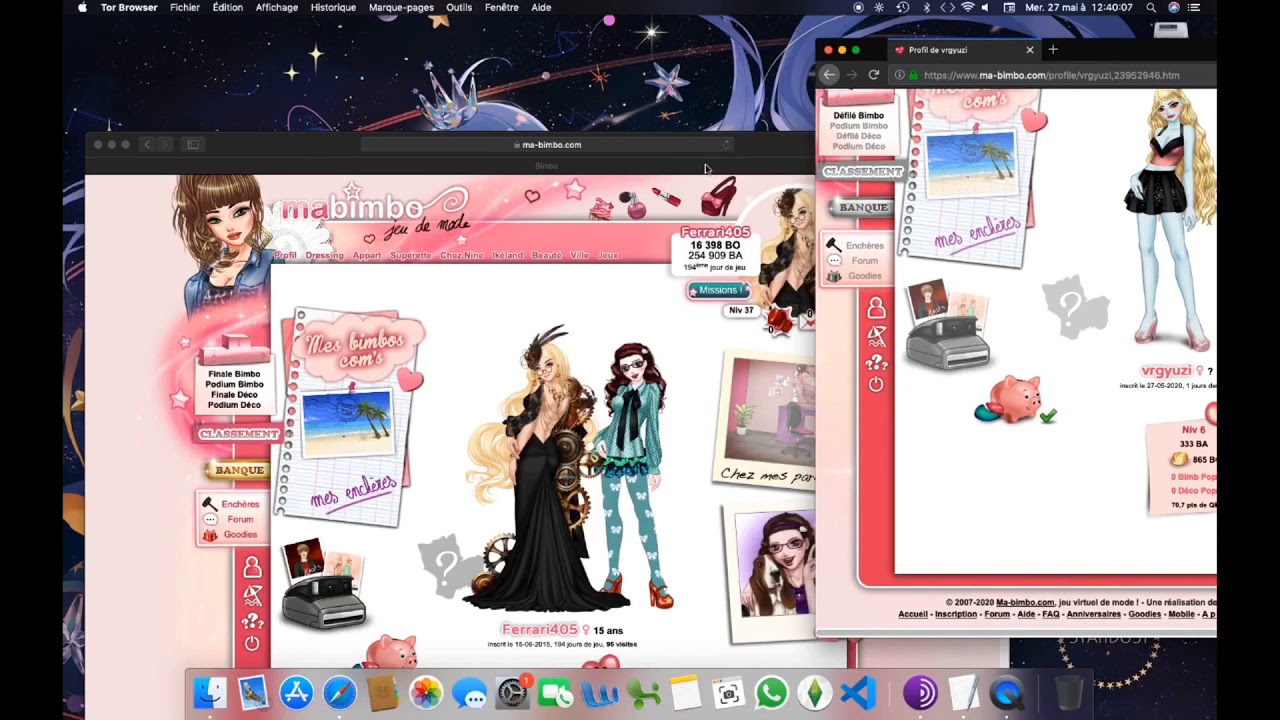Click the CLASSEMENT button in the Tor window
This screenshot has height=720, width=1280.
(x=862, y=171)
